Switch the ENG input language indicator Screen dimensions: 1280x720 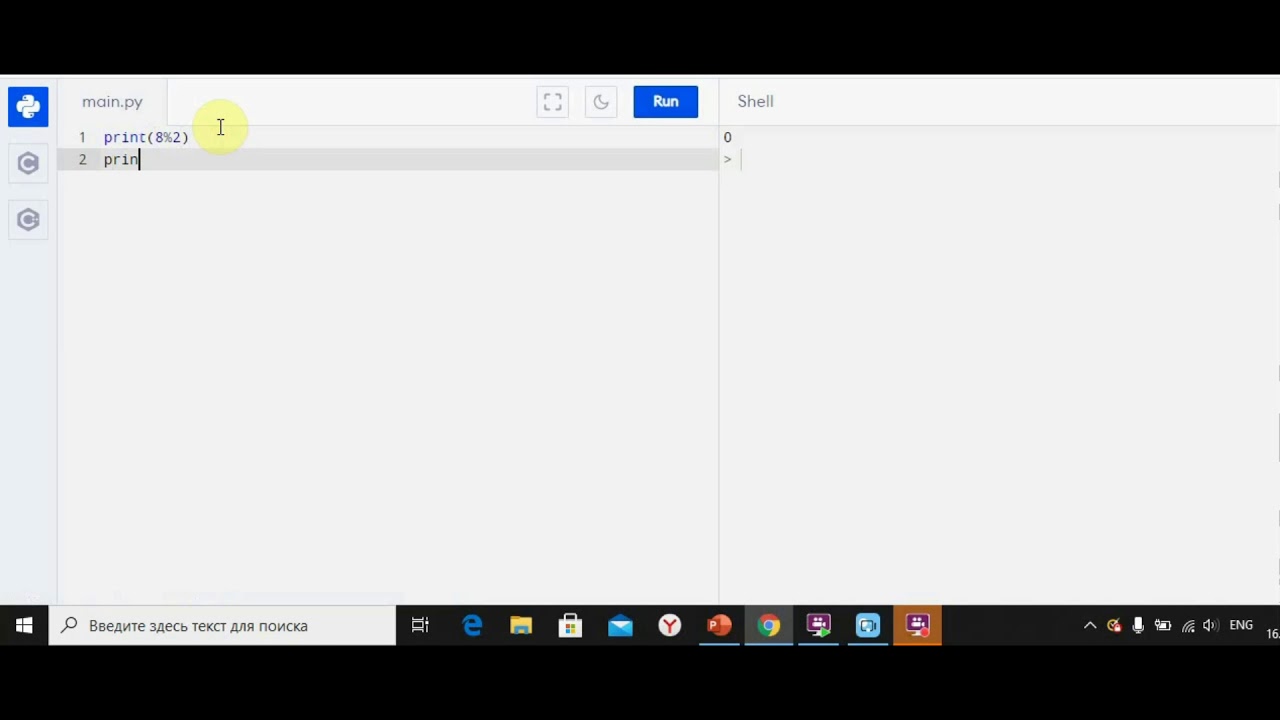pos(1241,625)
